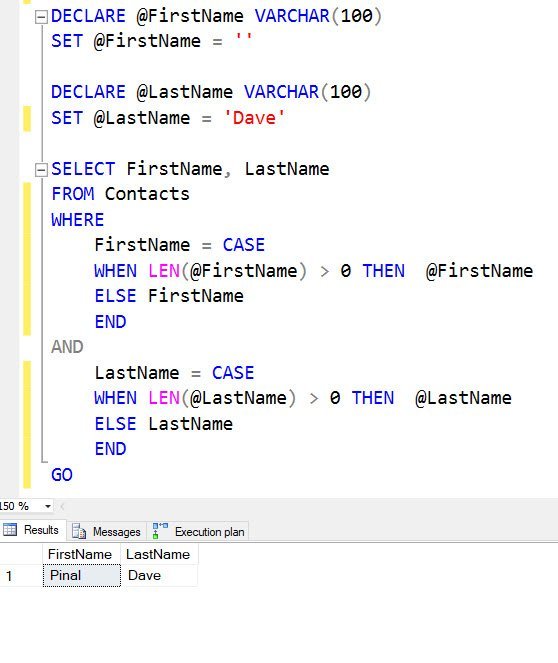This screenshot has width=558, height=663.
Task: Click the Execution plan diagram icon
Action: coord(160,531)
